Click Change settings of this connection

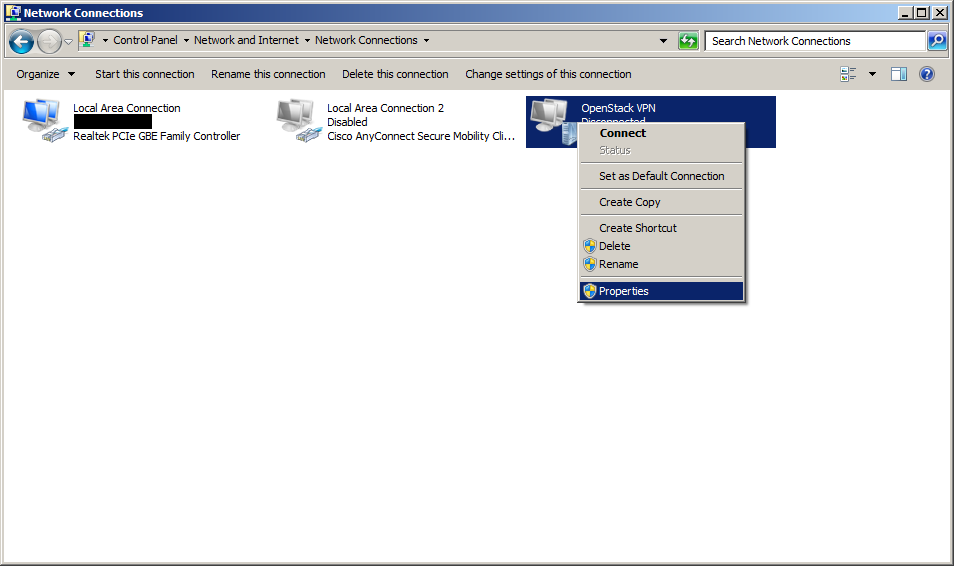548,74
